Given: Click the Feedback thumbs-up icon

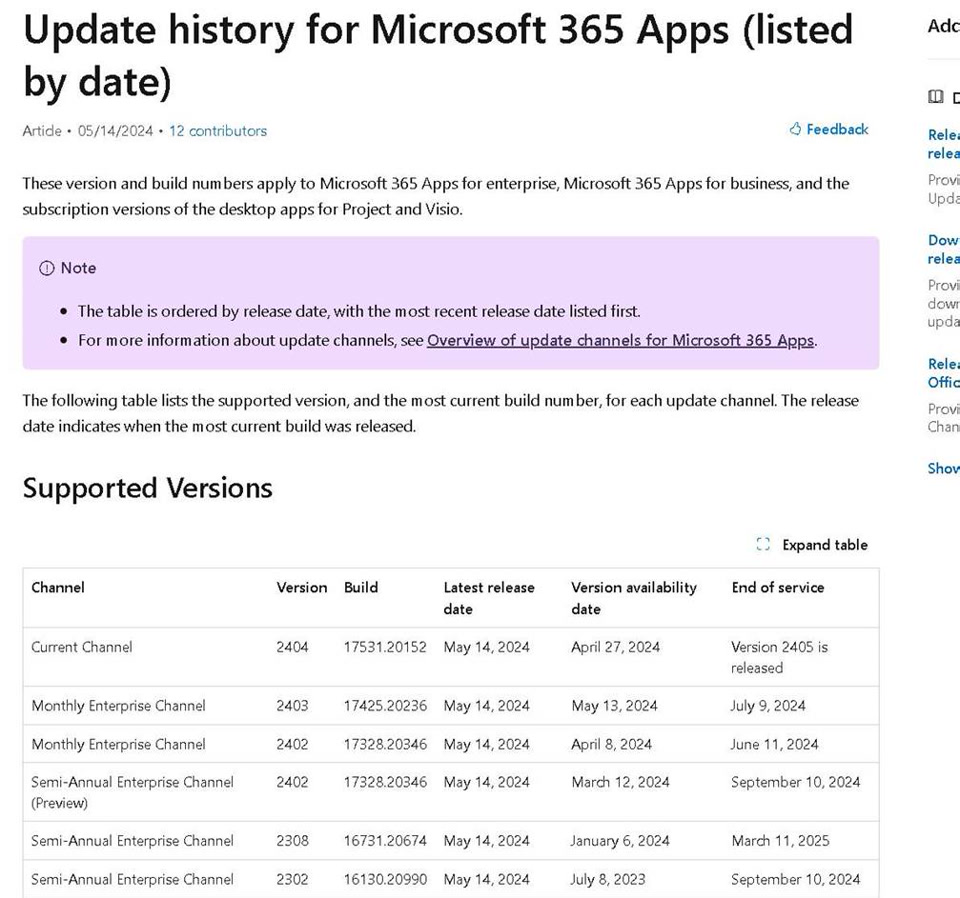Looking at the screenshot, I should 795,129.
